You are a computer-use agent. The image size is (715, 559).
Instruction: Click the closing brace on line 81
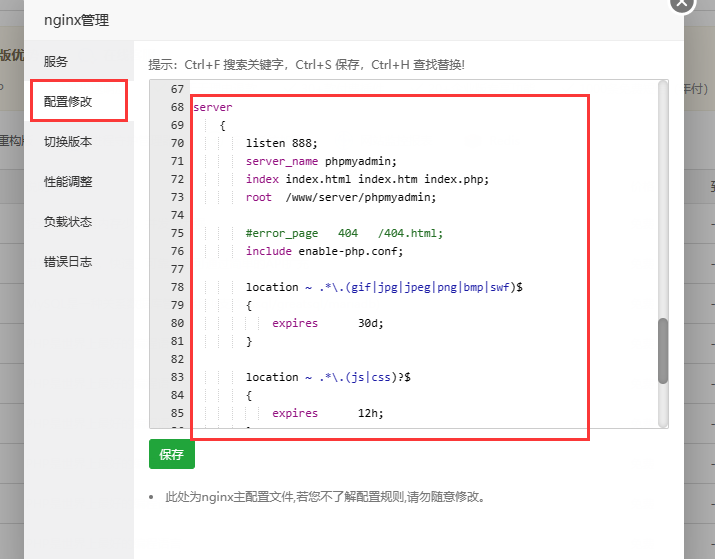coord(249,342)
